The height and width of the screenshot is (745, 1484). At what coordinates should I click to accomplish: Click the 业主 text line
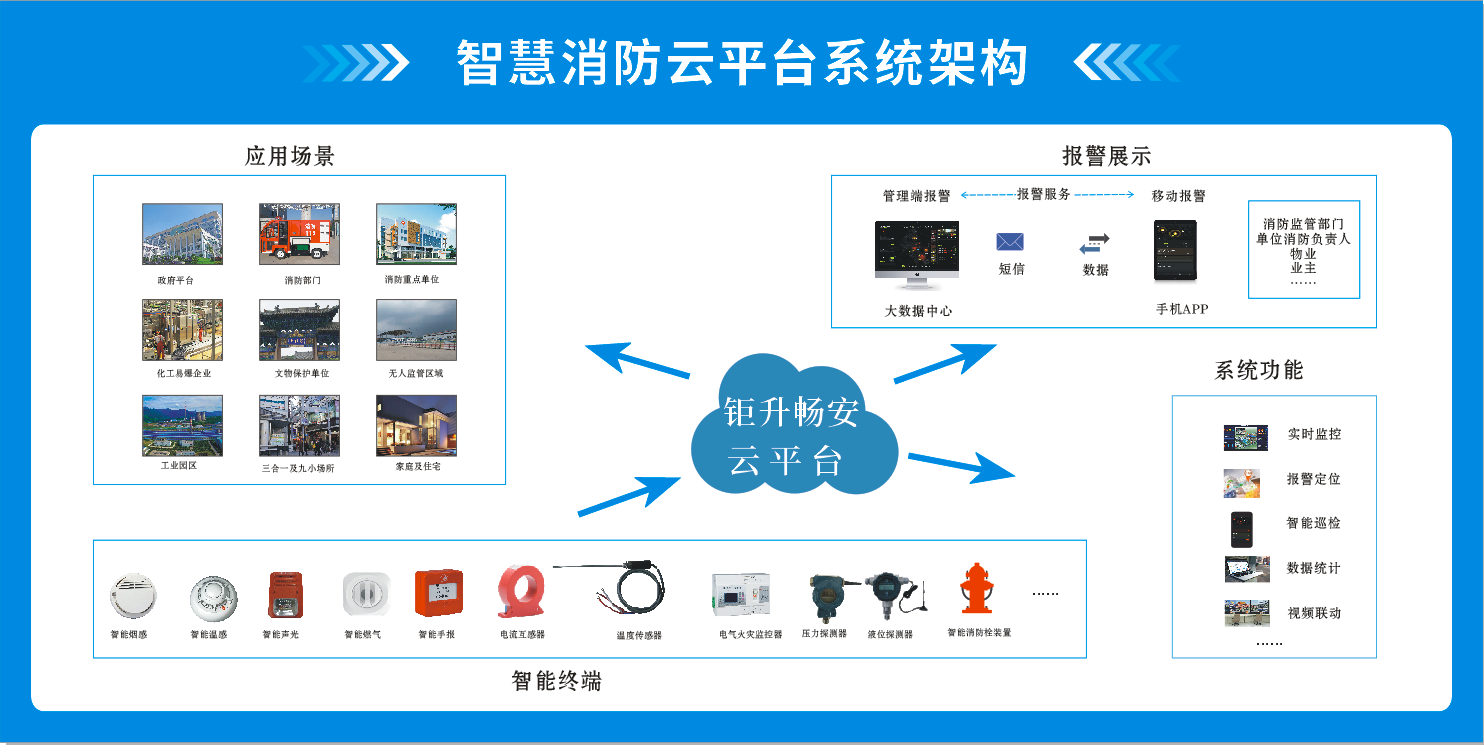1303,268
